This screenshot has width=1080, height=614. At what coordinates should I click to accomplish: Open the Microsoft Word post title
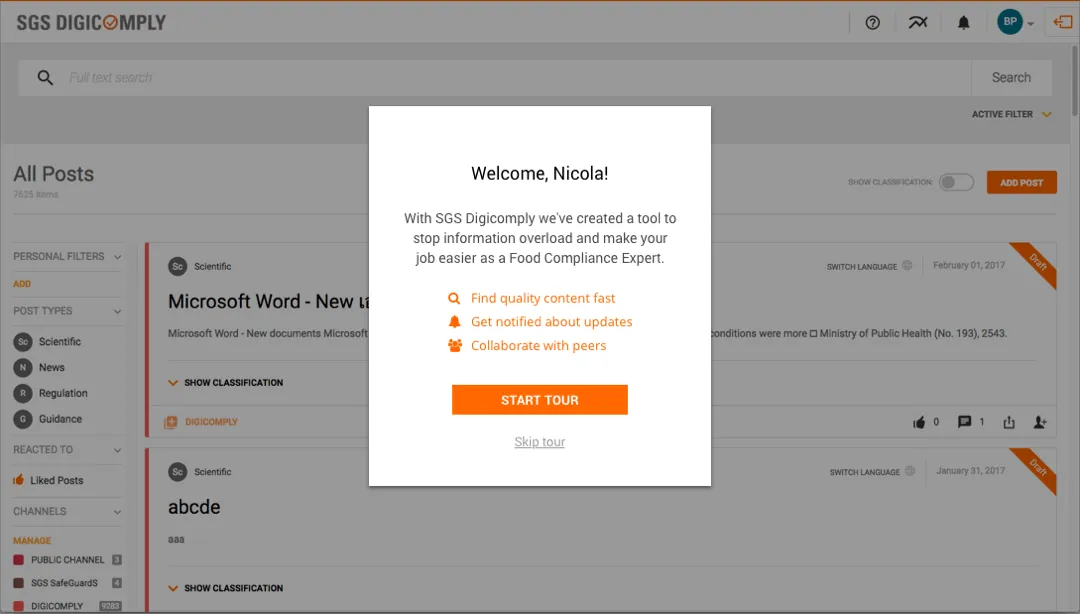coord(269,301)
